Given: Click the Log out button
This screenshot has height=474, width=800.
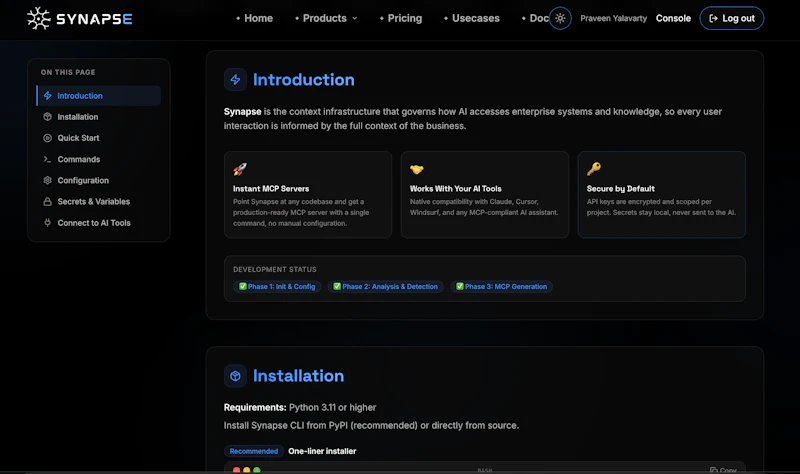Looking at the screenshot, I should click(731, 18).
